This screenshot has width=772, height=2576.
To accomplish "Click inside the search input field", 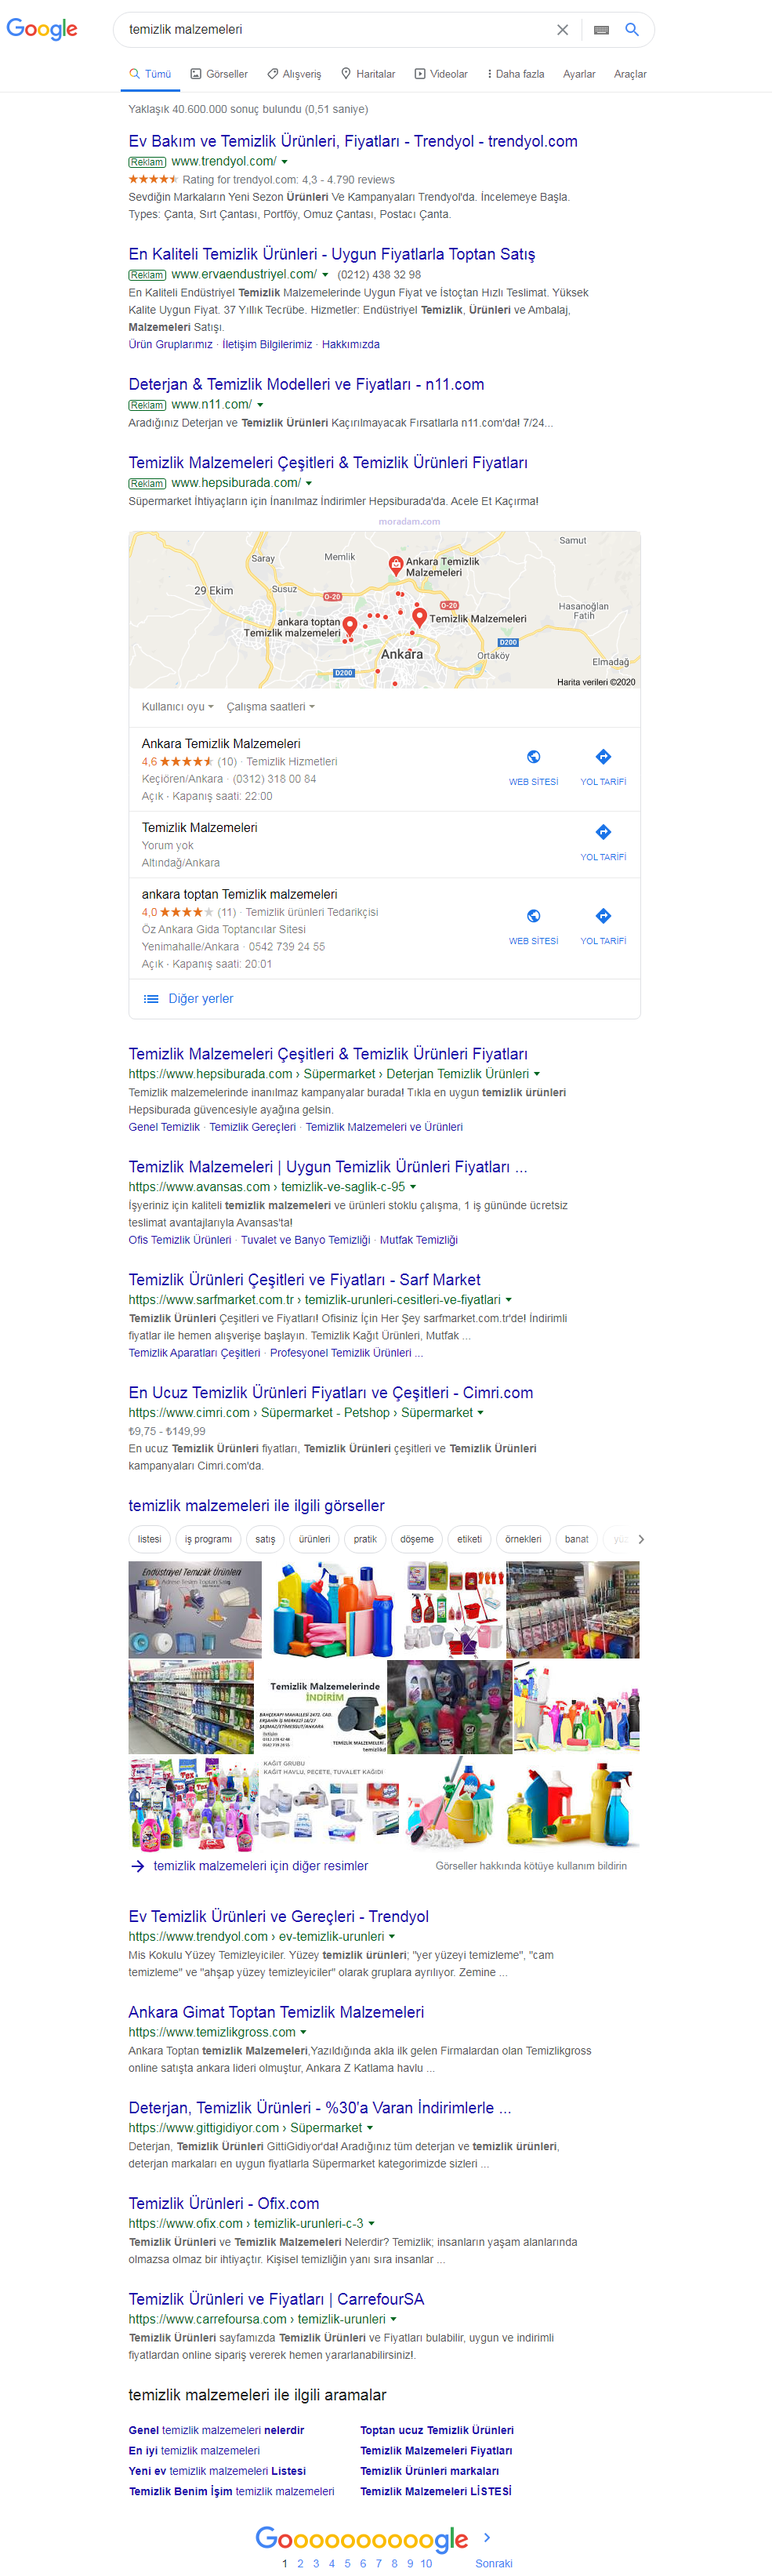I will point(335,30).
